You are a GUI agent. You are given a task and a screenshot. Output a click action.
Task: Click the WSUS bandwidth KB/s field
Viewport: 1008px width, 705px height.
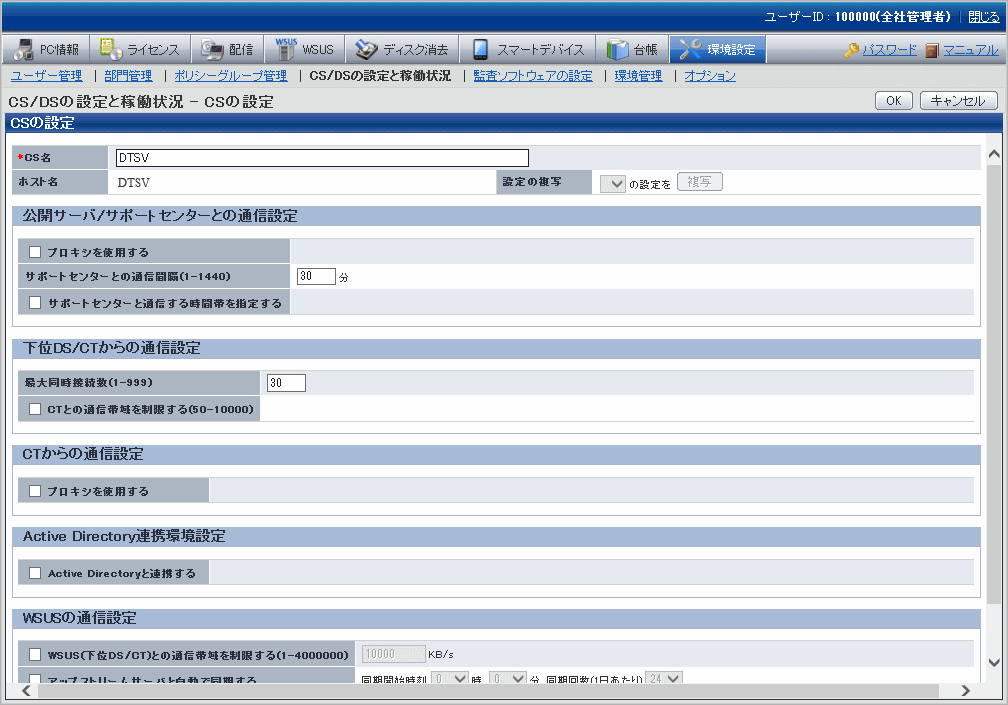pos(393,654)
